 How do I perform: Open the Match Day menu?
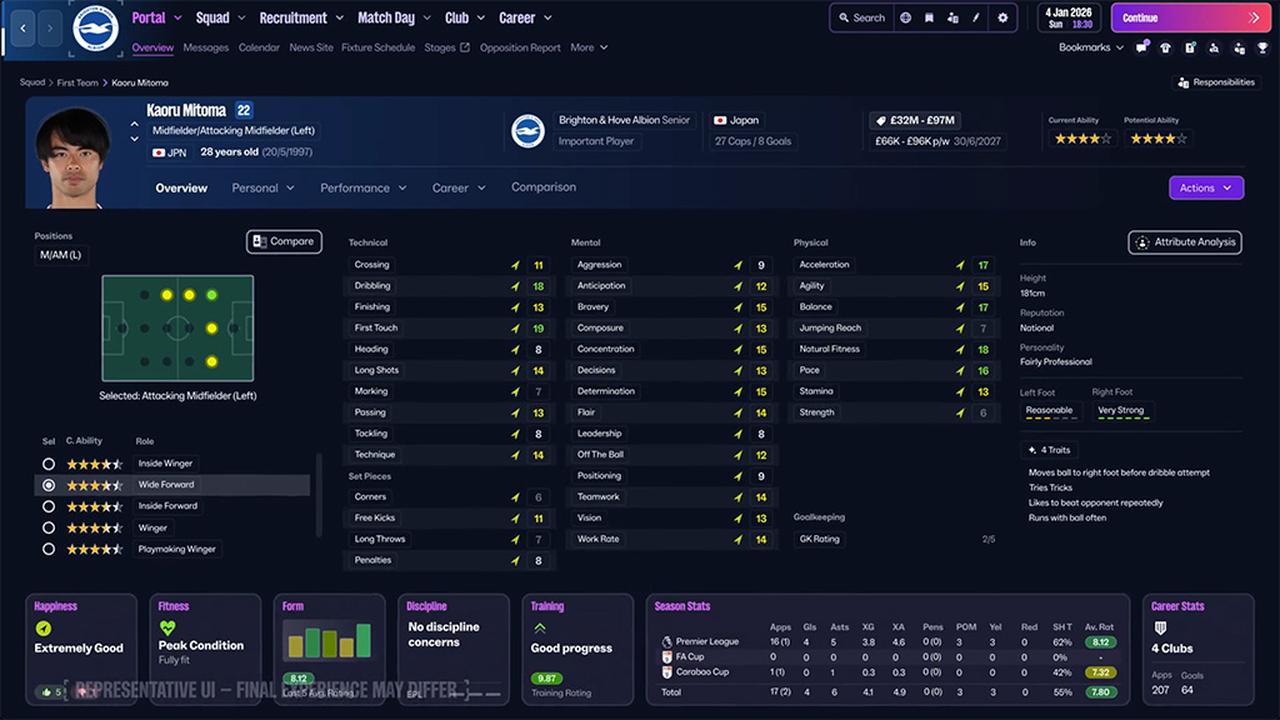[386, 17]
